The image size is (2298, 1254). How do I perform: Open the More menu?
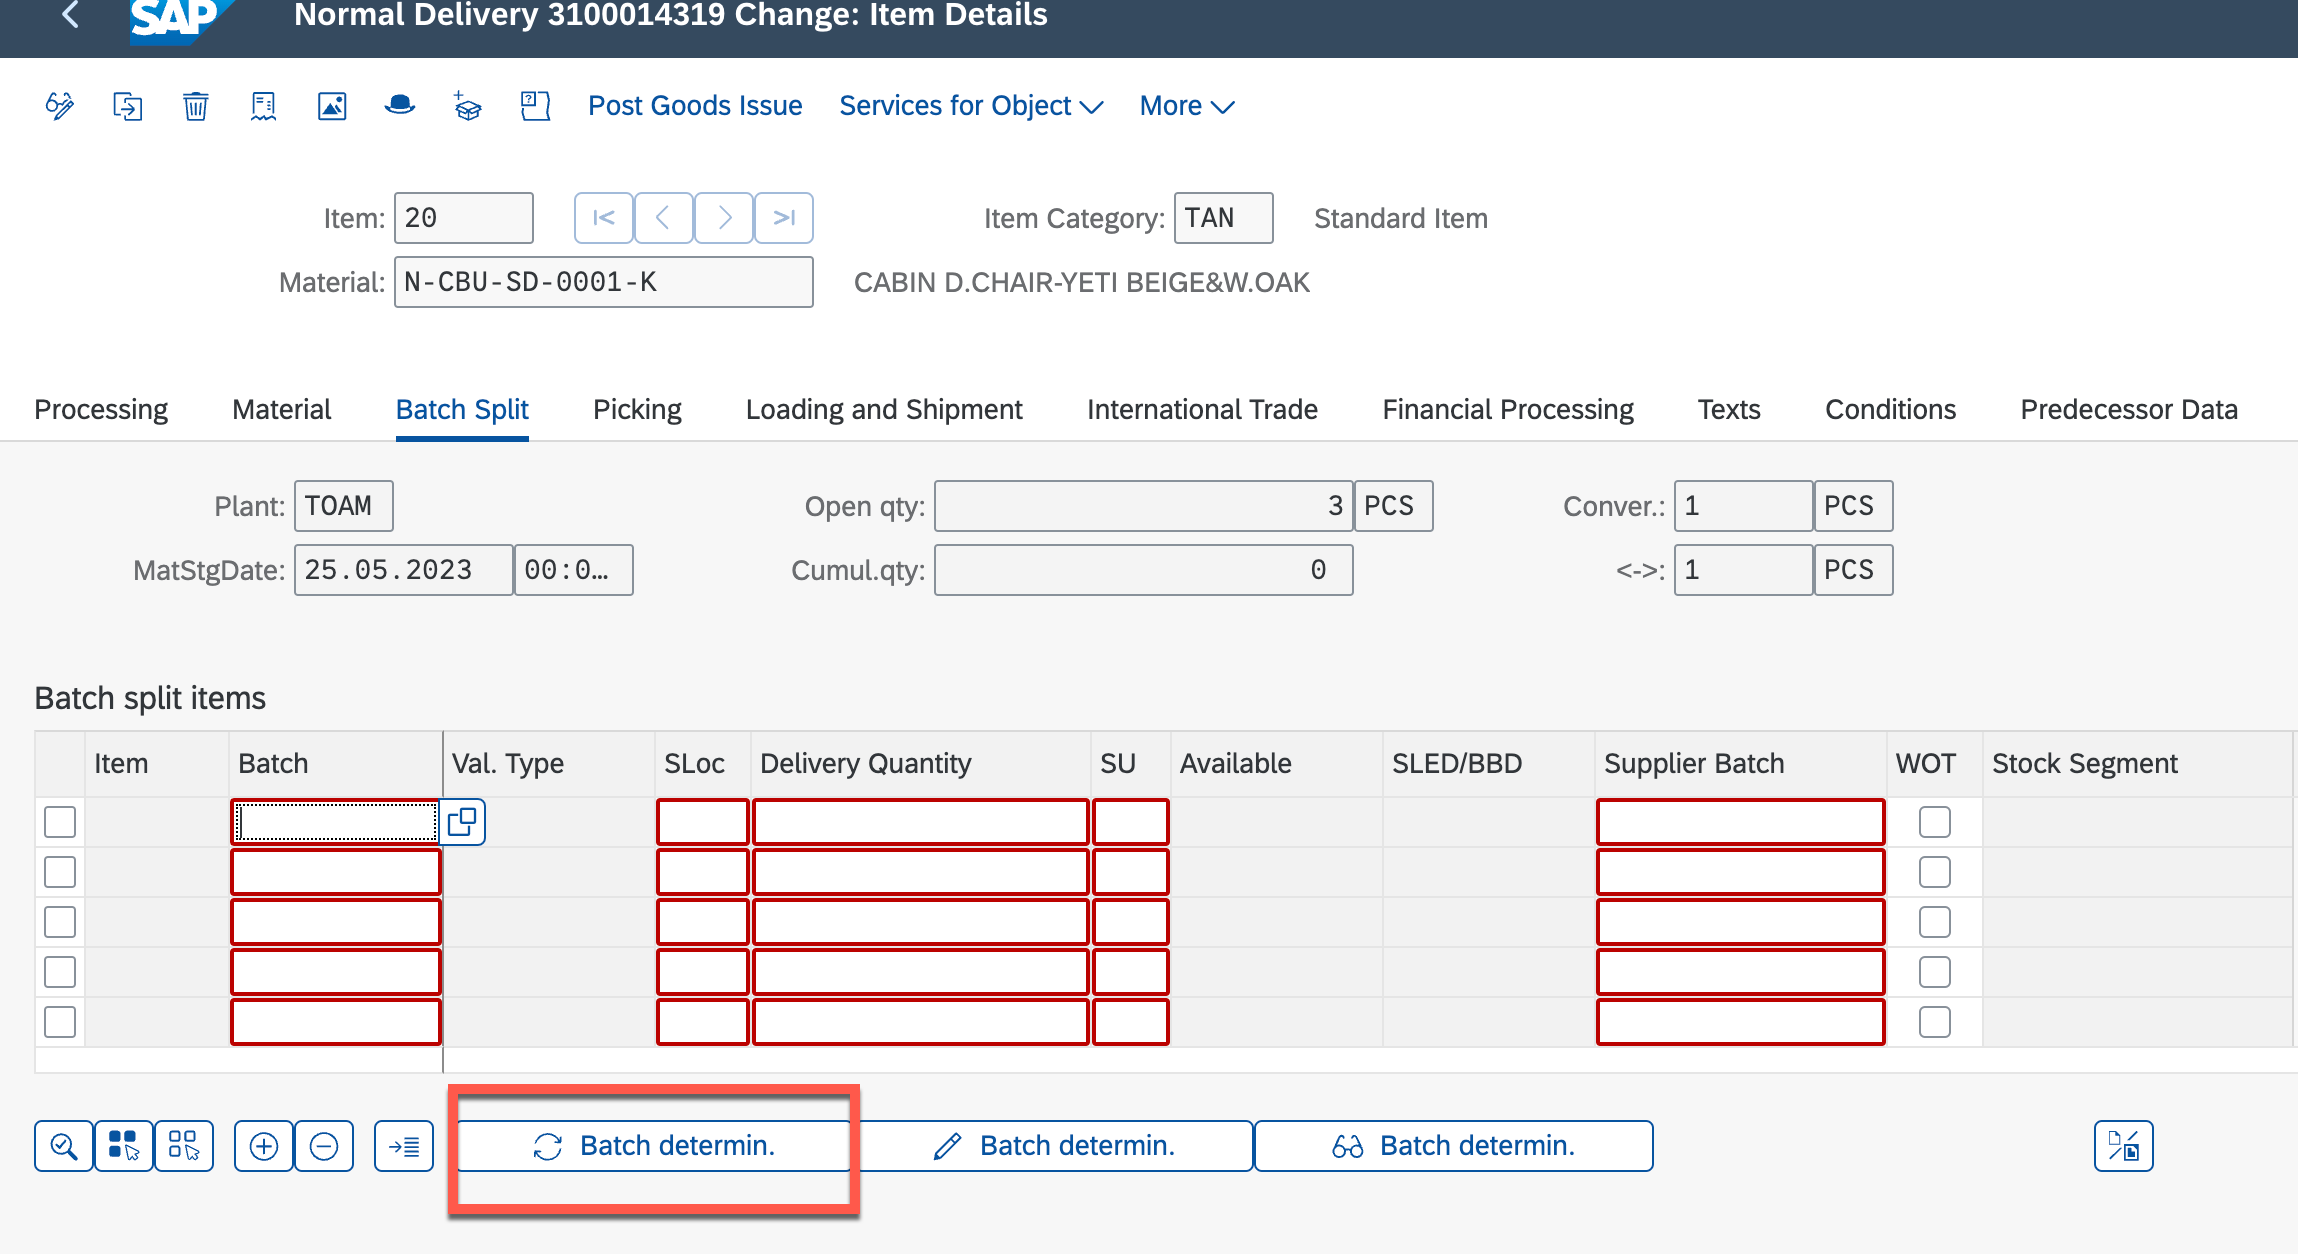click(1187, 106)
